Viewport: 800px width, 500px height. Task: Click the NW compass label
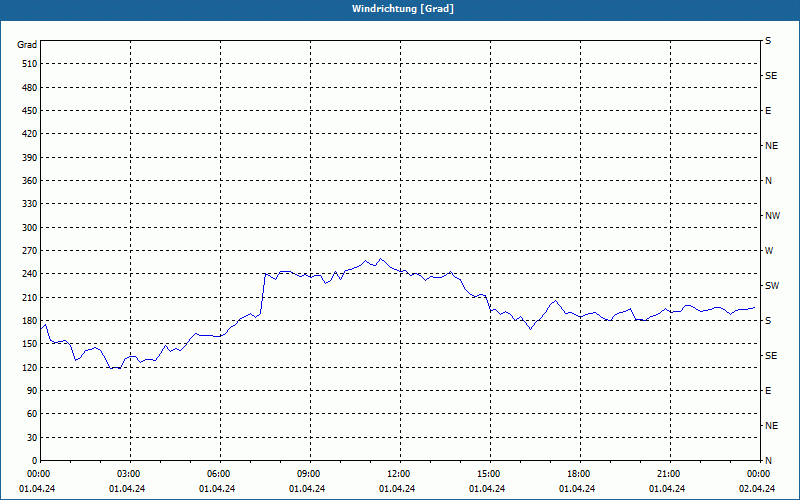click(x=772, y=216)
